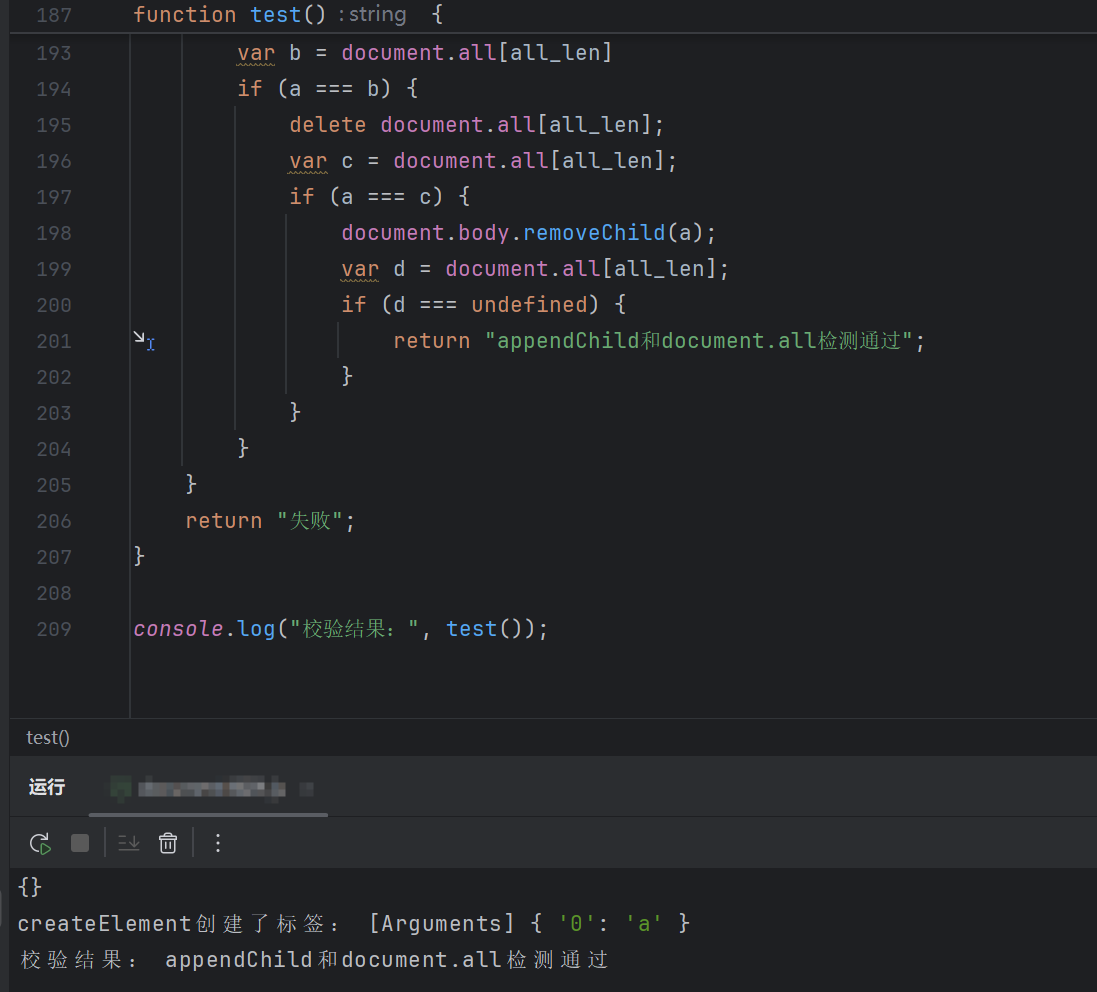
Task: Stop the running process
Action: 80,843
